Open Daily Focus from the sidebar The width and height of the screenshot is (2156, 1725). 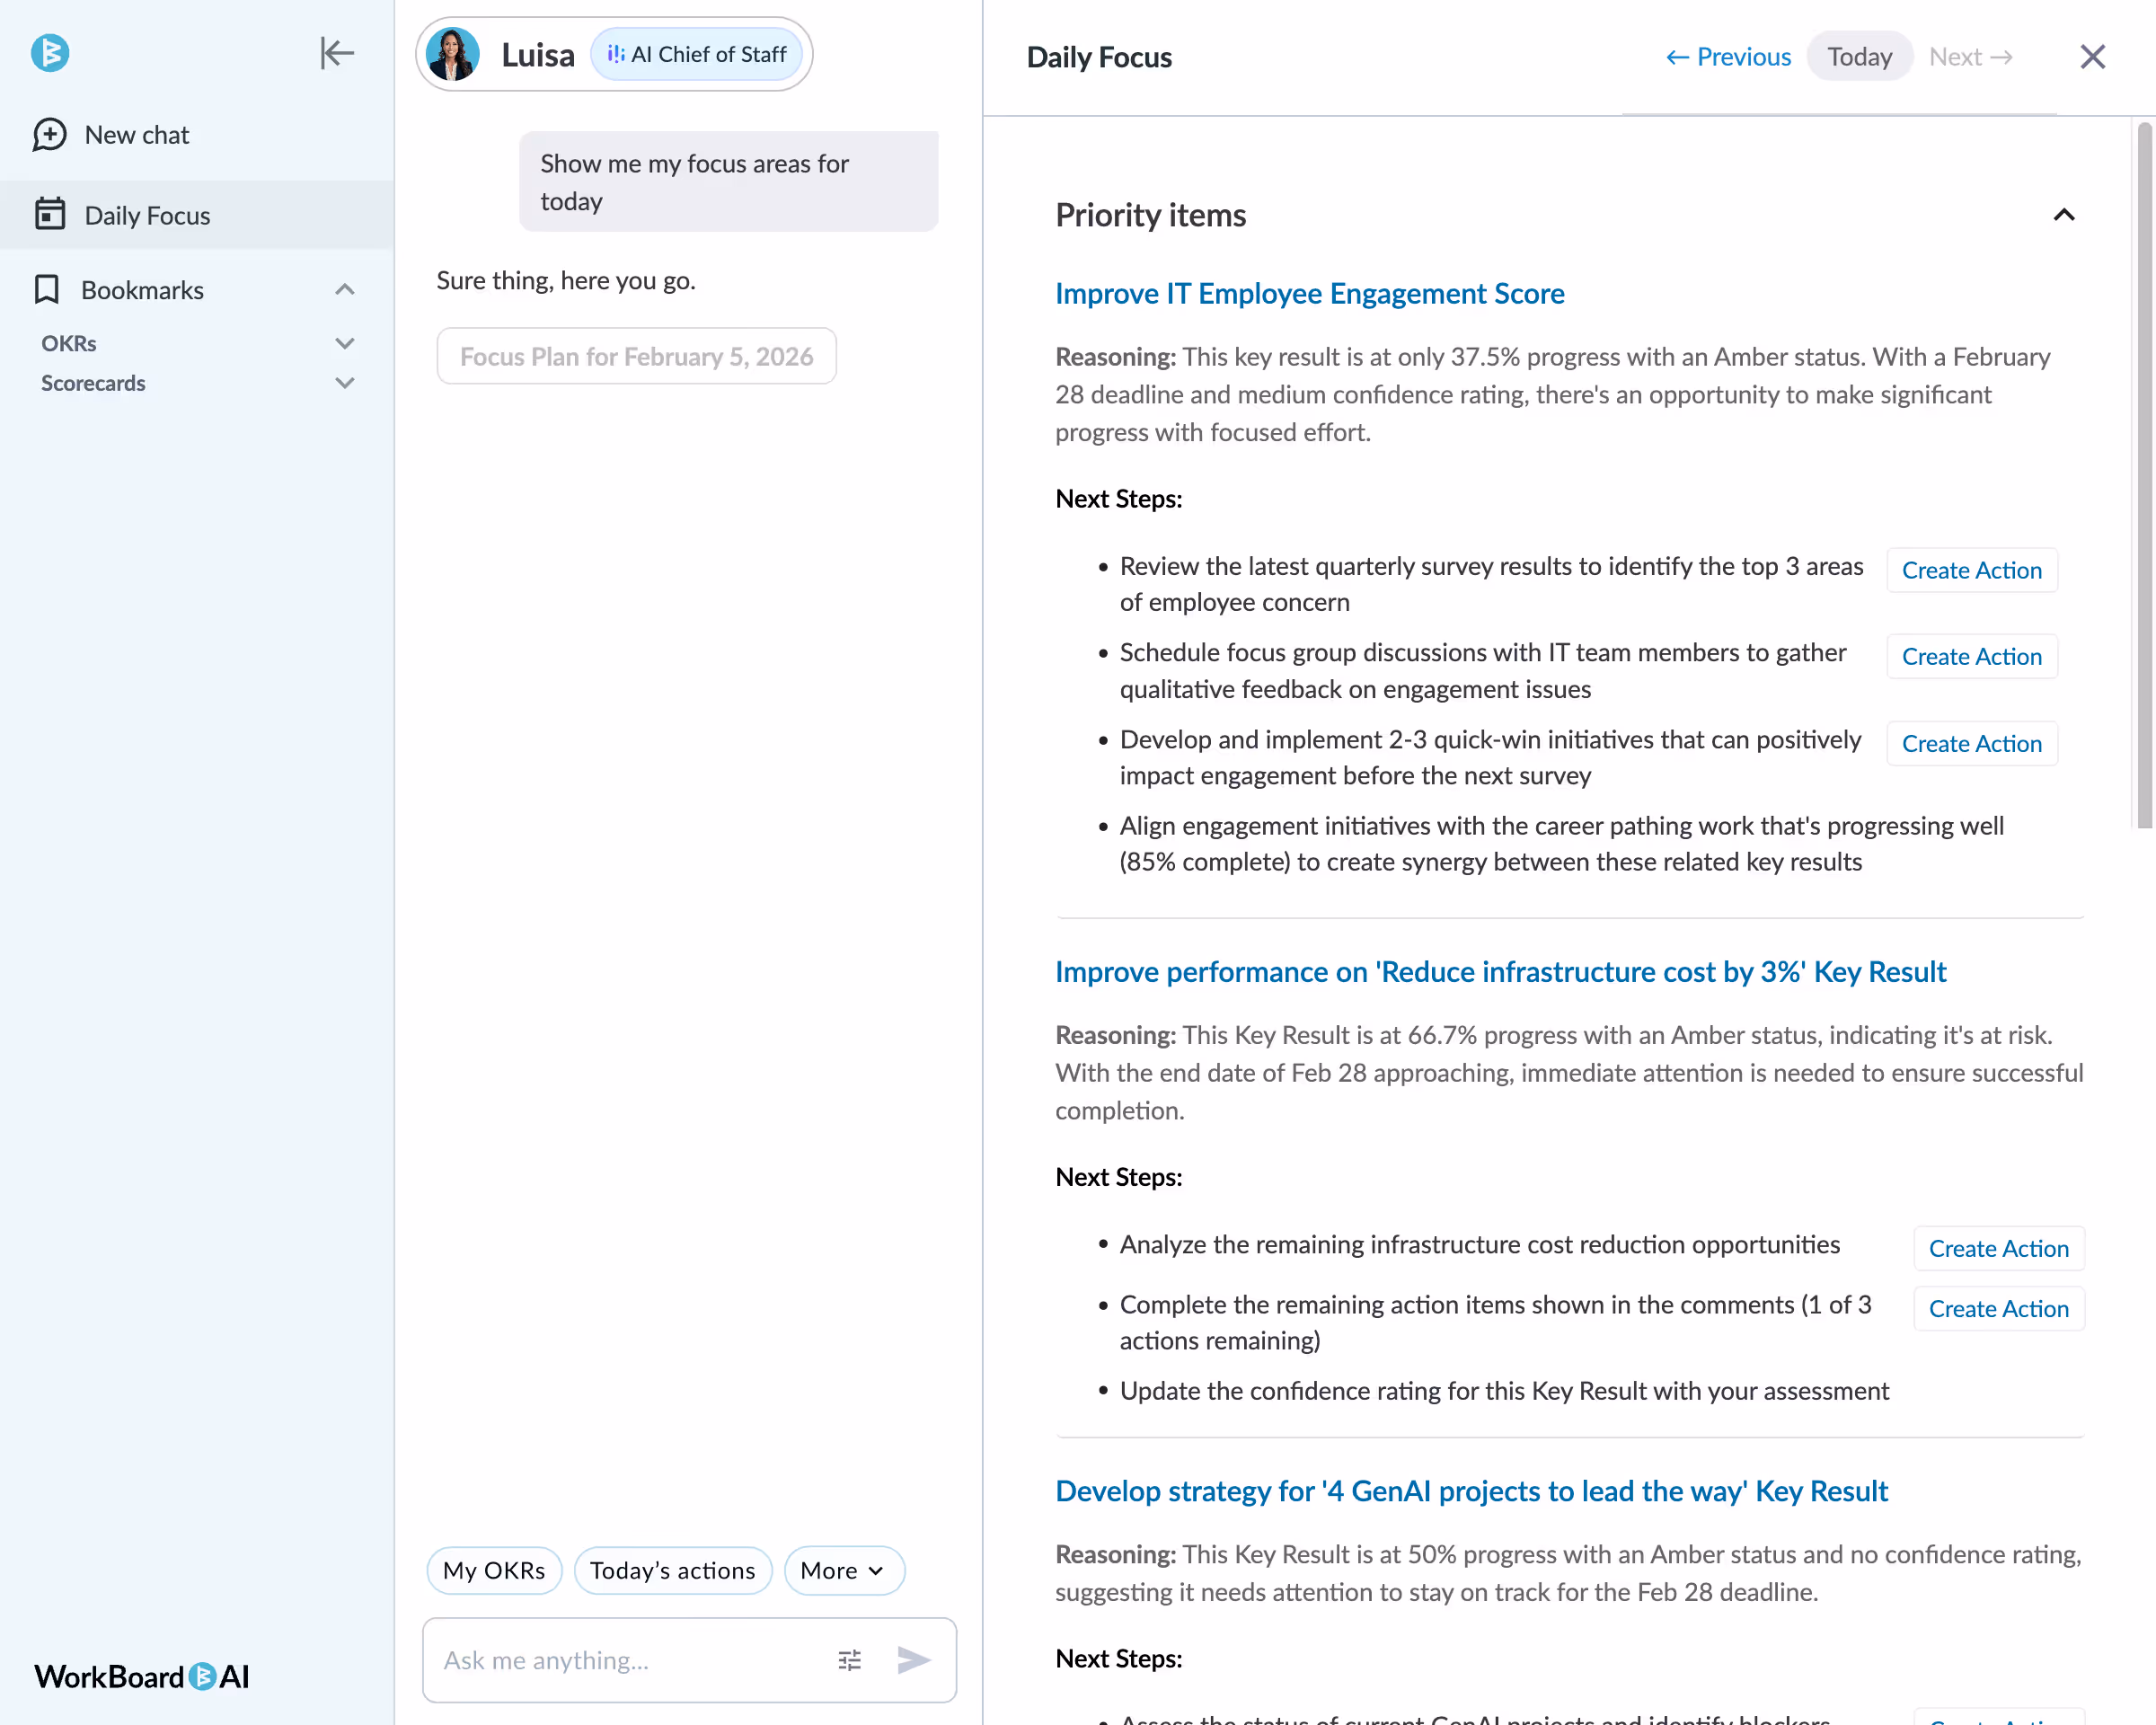[x=146, y=215]
